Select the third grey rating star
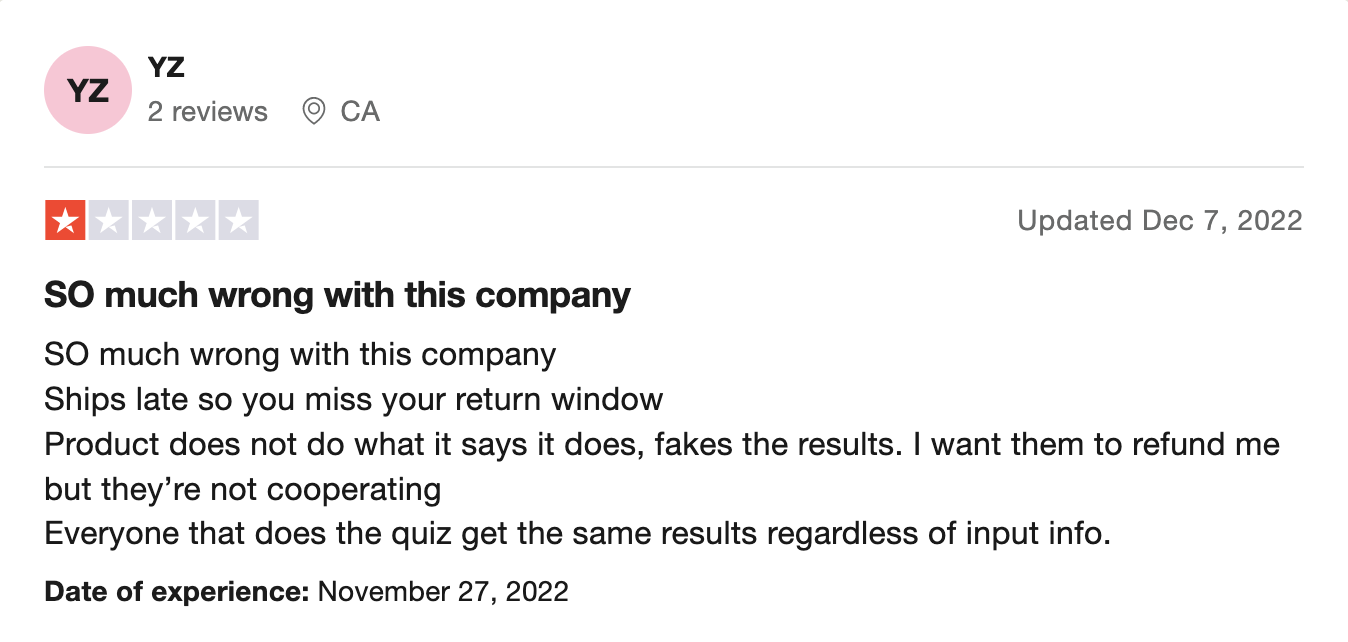The image size is (1348, 642). point(152,220)
